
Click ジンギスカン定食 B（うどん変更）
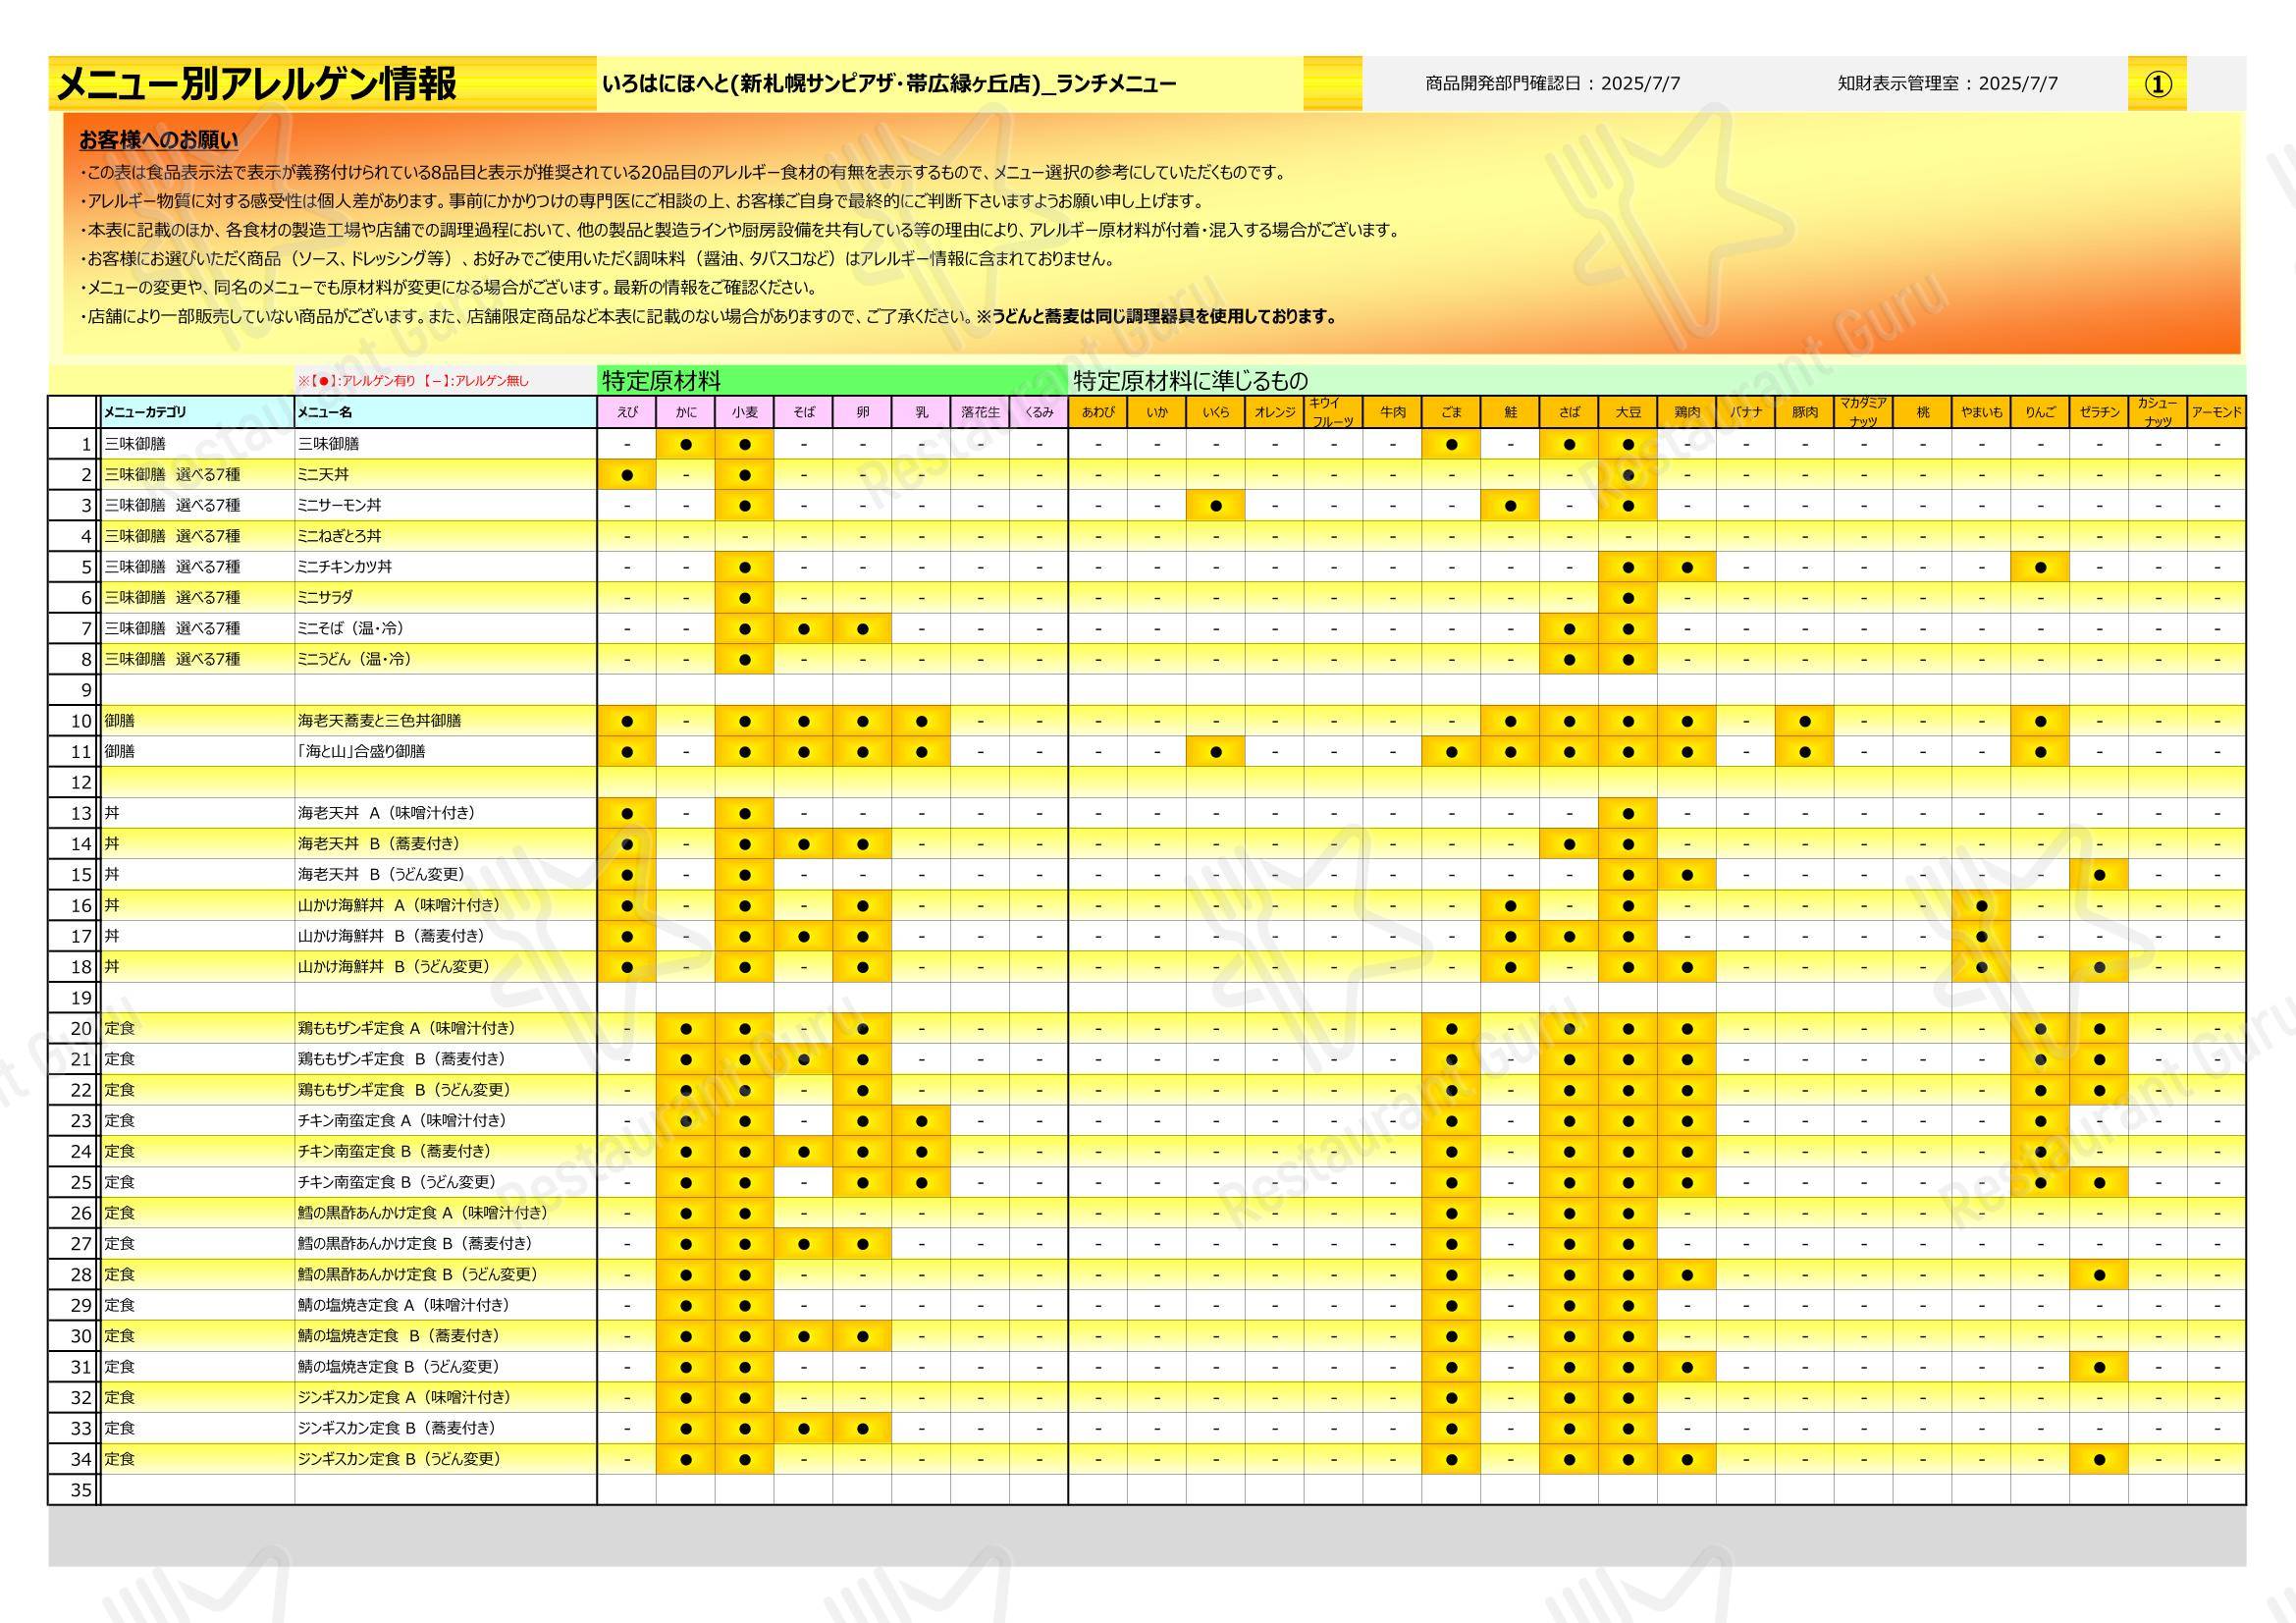click(399, 1459)
